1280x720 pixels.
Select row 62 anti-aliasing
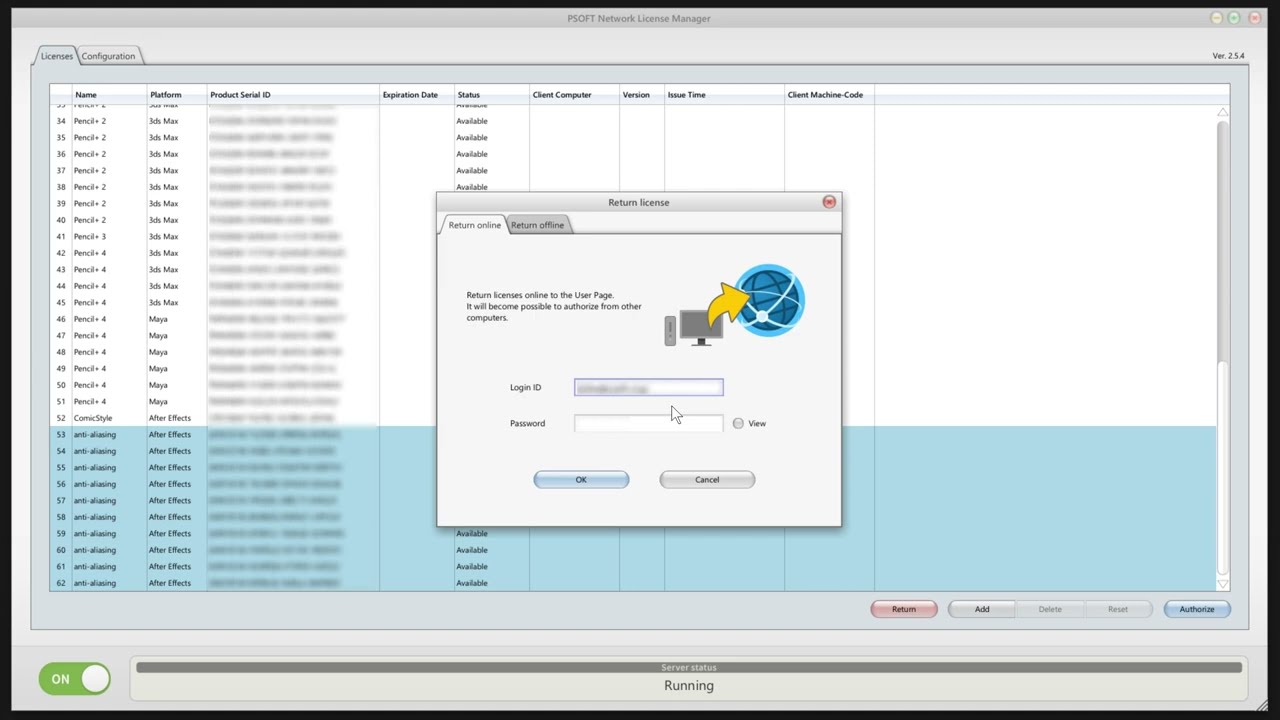[x=632, y=583]
